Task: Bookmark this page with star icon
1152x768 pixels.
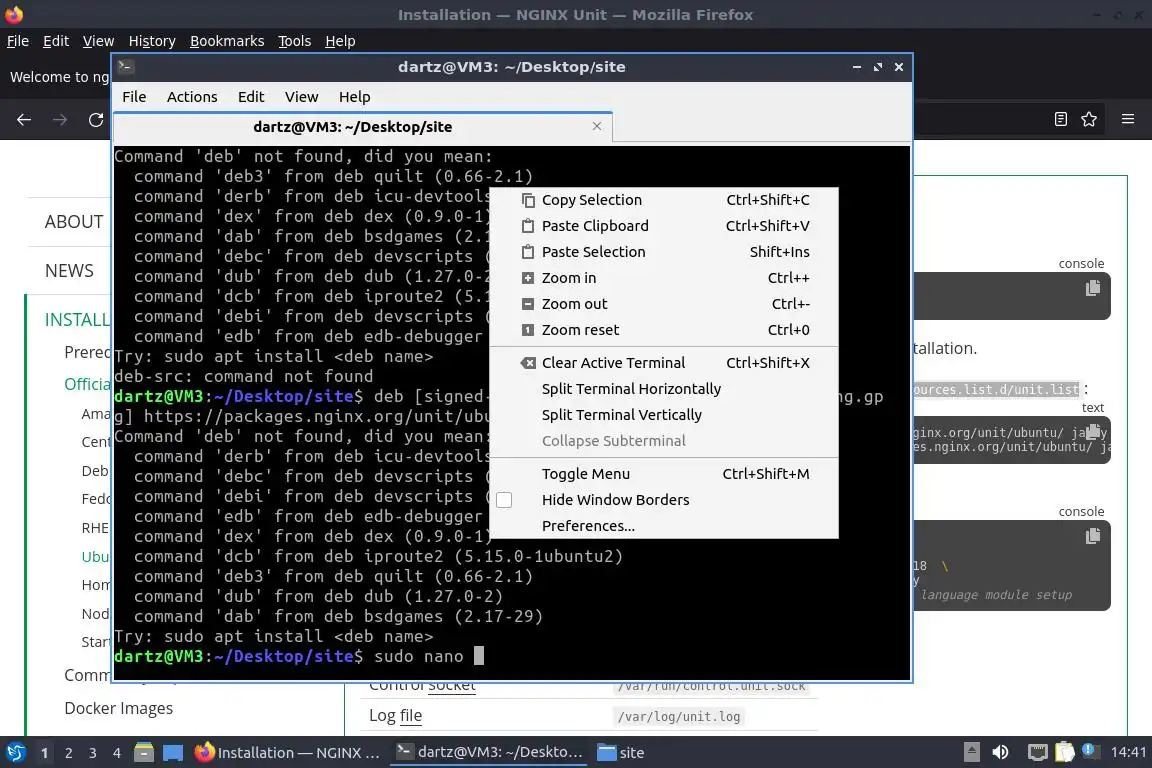Action: coord(1089,119)
